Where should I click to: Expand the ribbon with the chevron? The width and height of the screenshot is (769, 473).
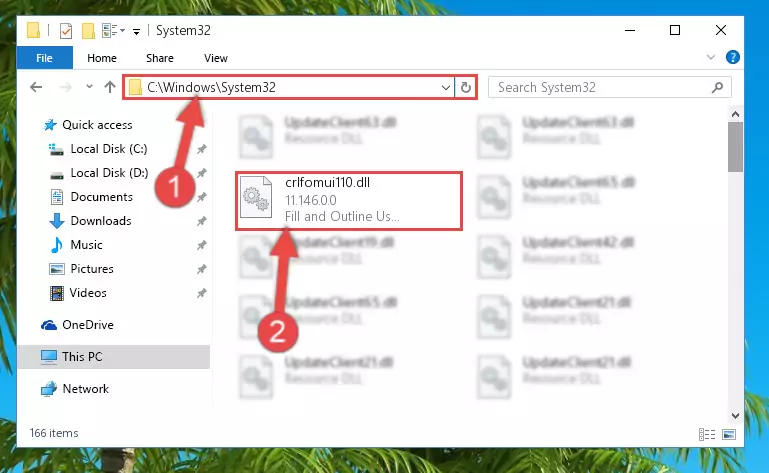pos(711,57)
